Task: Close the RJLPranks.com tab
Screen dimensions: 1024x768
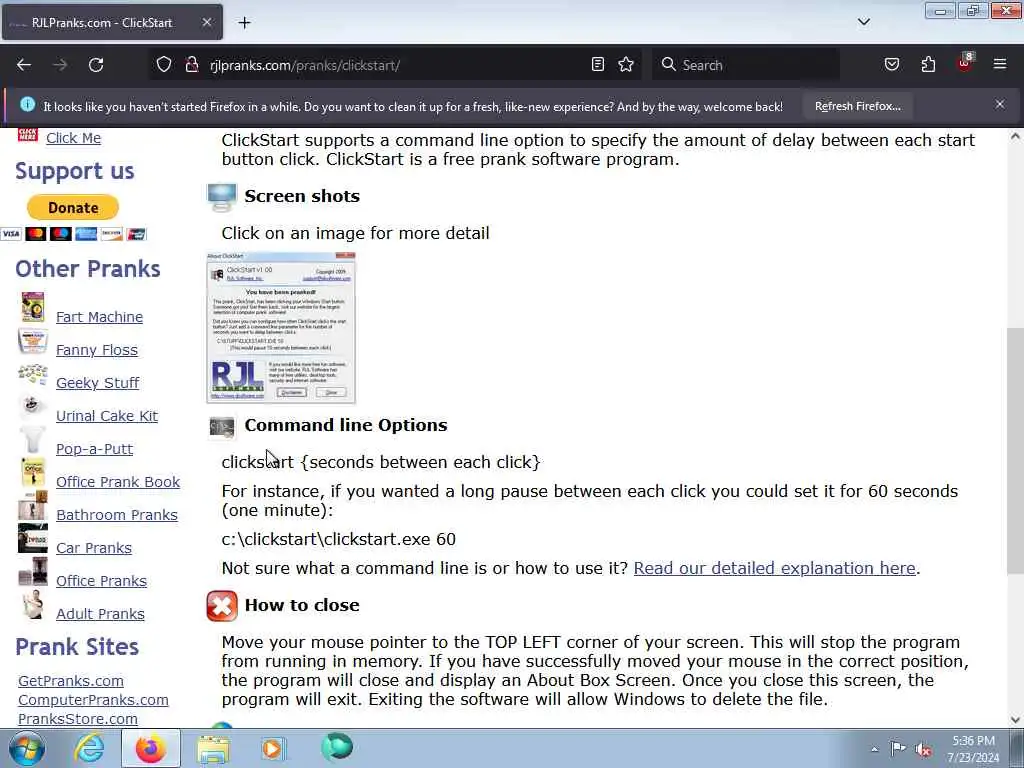Action: click(x=206, y=22)
